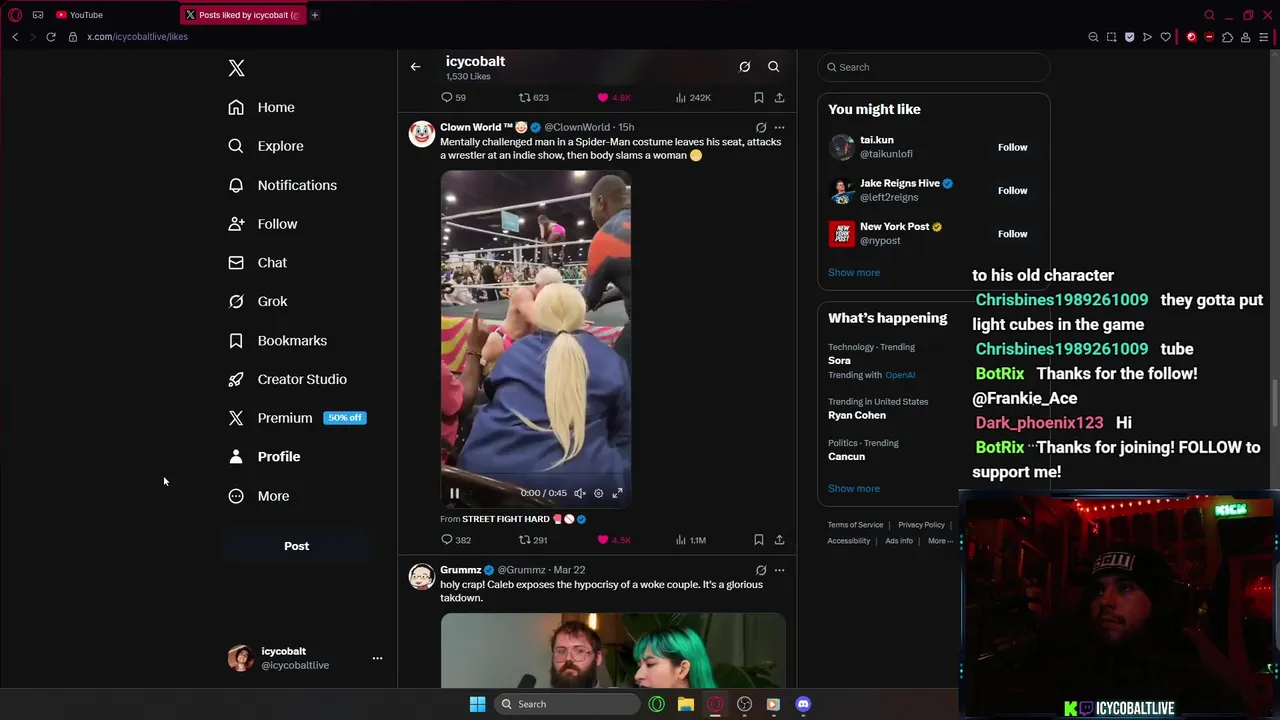Open Creator Studio in sidebar
Viewport: 1280px width, 720px height.
coord(288,379)
